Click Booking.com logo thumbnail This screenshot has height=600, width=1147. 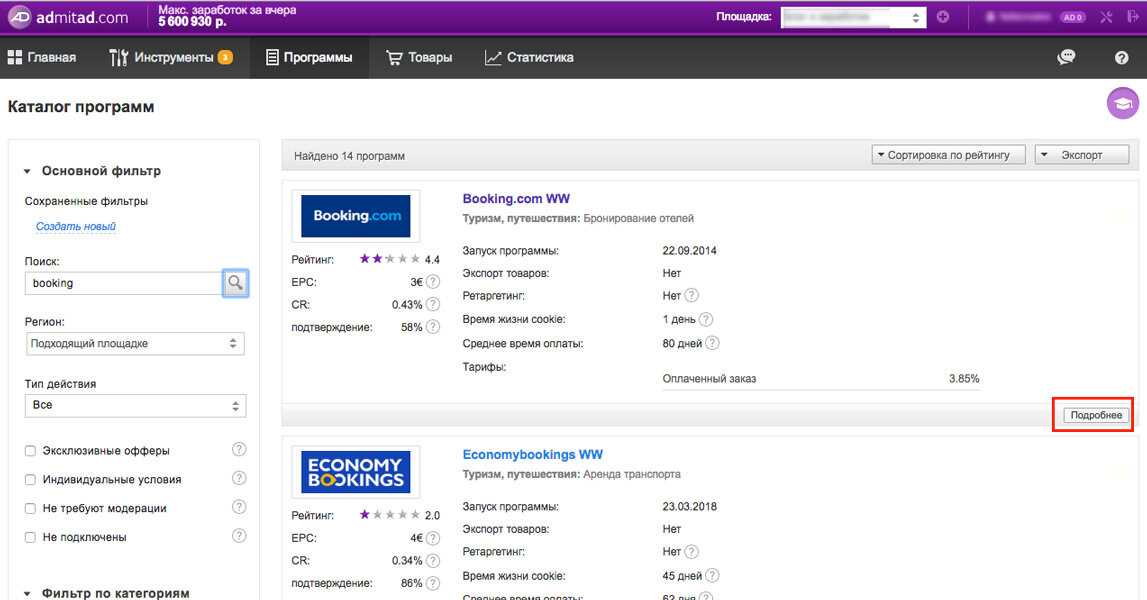tap(356, 216)
